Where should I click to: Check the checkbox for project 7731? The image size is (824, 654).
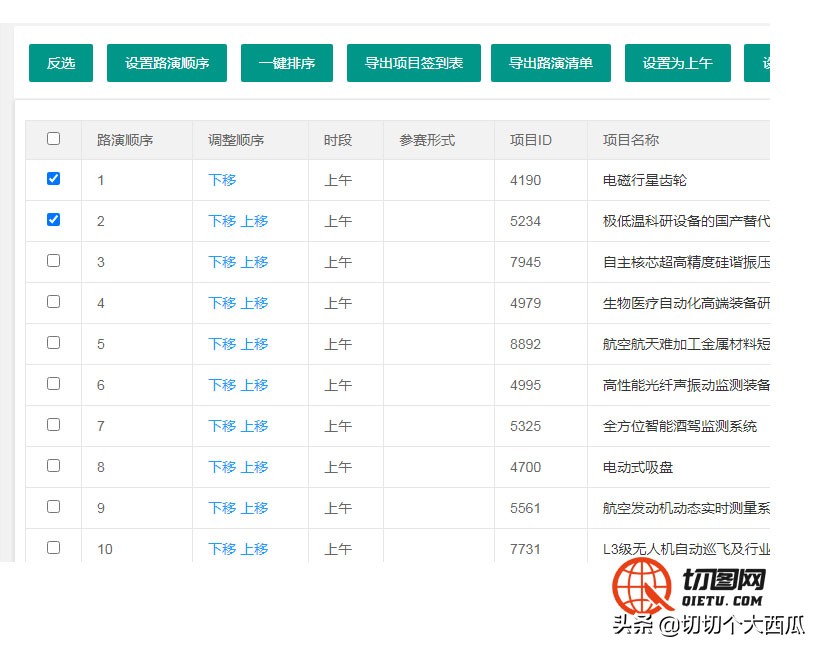click(53, 548)
